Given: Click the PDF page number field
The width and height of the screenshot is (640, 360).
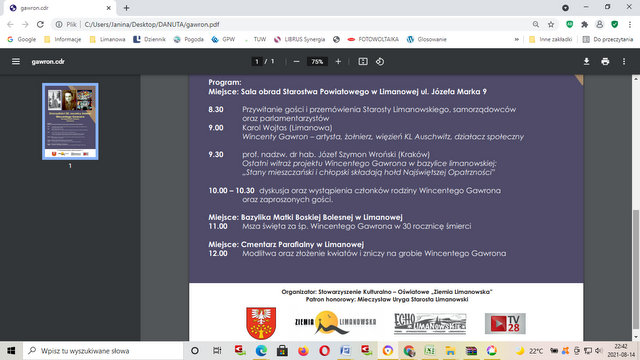Looking at the screenshot, I should pyautogui.click(x=257, y=62).
